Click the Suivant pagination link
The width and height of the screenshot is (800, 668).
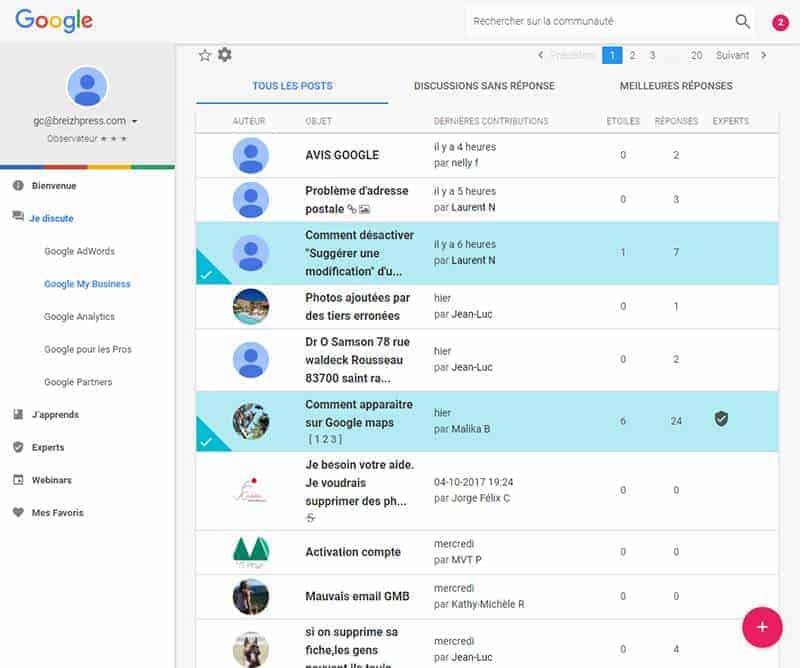coord(732,55)
